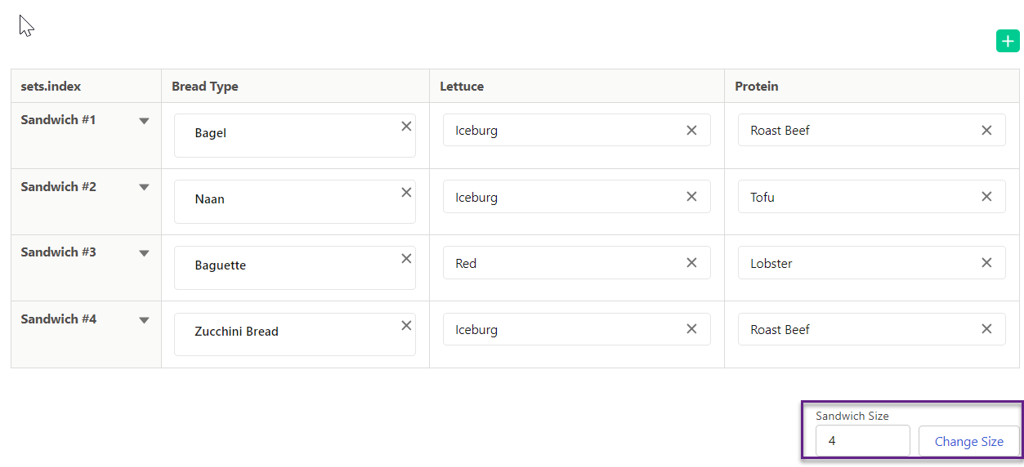This screenshot has width=1024, height=467.
Task: Open the Tofu protein field
Action: [872, 197]
